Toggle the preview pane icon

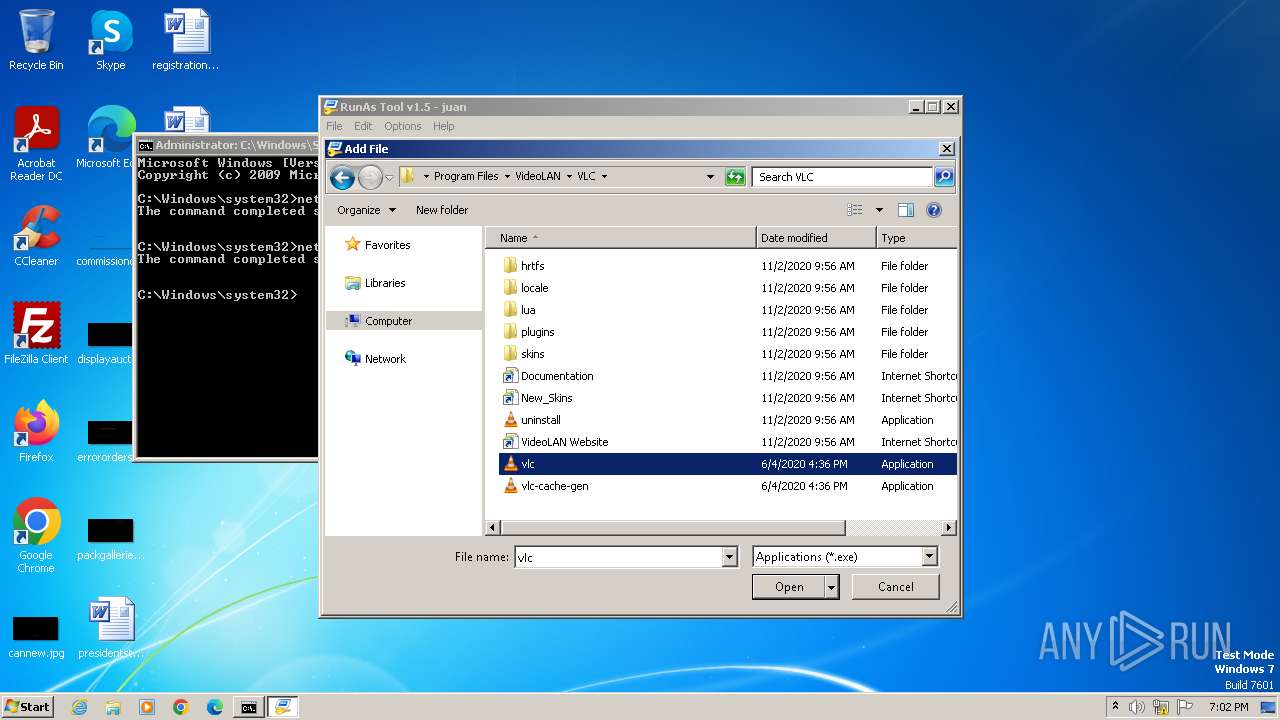click(x=905, y=210)
